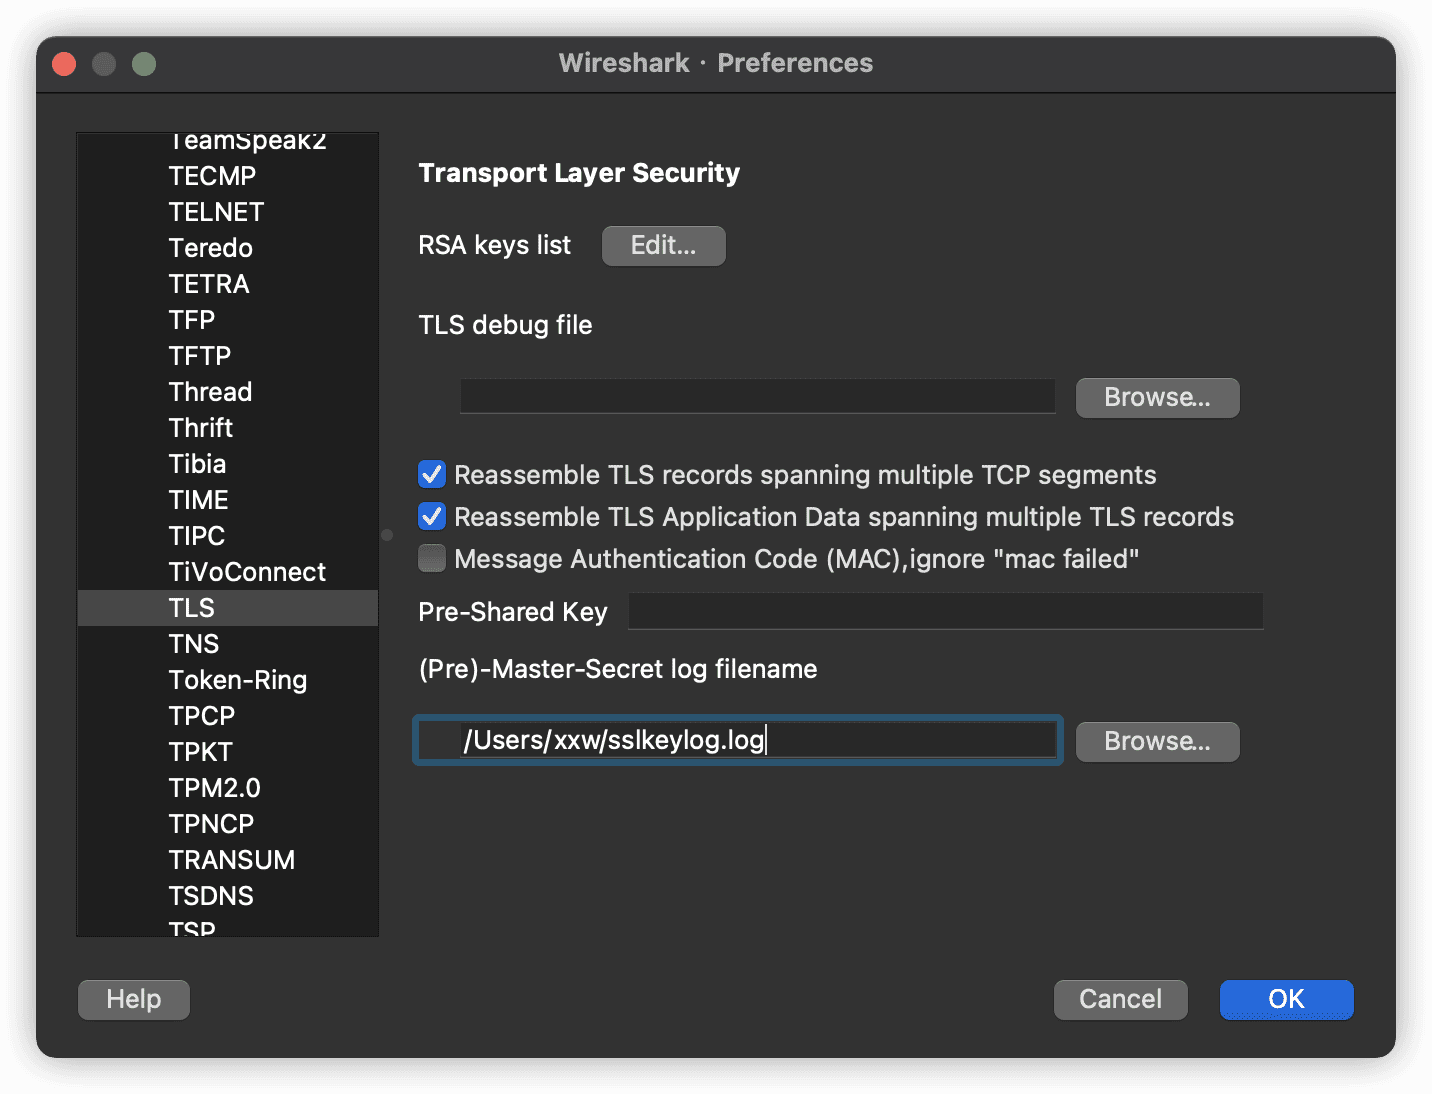1432x1094 pixels.
Task: Cancel the Preferences dialog
Action: 1120,999
